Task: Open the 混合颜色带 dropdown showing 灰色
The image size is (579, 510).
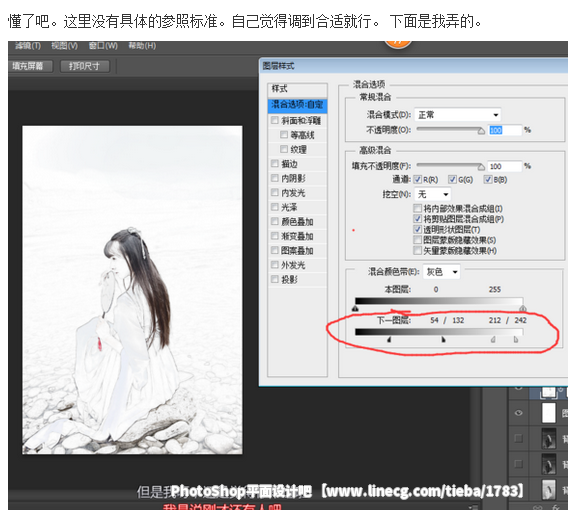Action: 442,272
